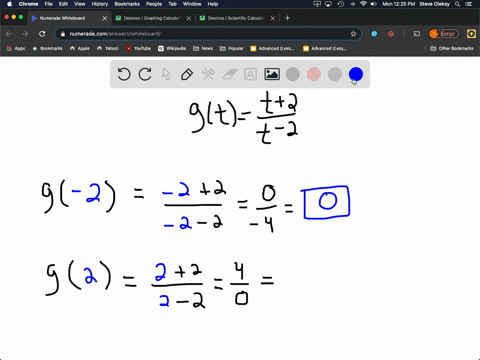The height and width of the screenshot is (360, 480).
Task: Go back in browser history
Action: pos(9,34)
